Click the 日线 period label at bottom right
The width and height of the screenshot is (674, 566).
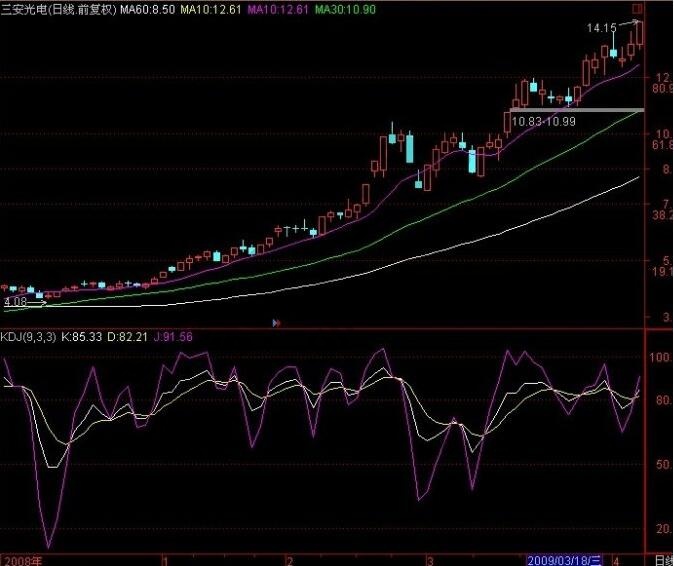click(x=662, y=559)
